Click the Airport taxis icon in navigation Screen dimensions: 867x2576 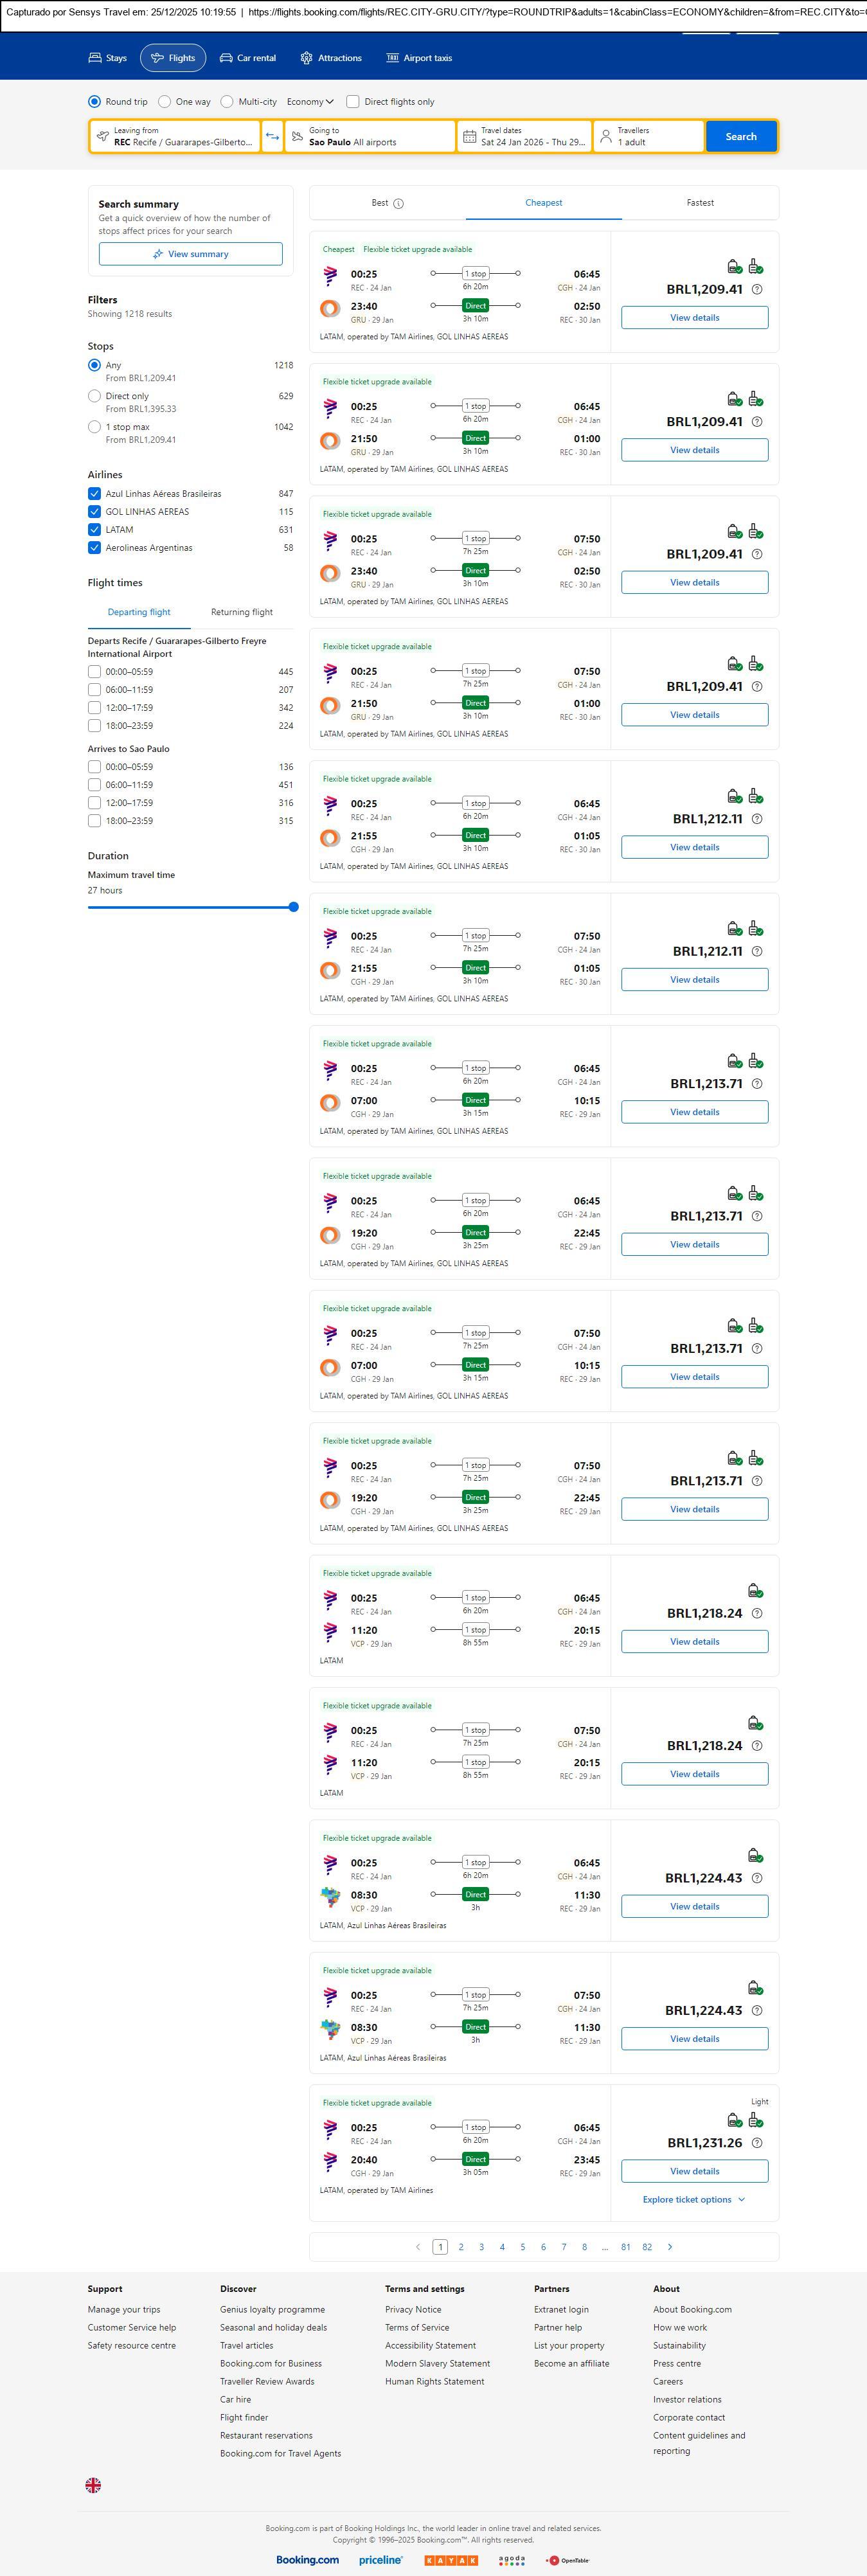tap(392, 58)
